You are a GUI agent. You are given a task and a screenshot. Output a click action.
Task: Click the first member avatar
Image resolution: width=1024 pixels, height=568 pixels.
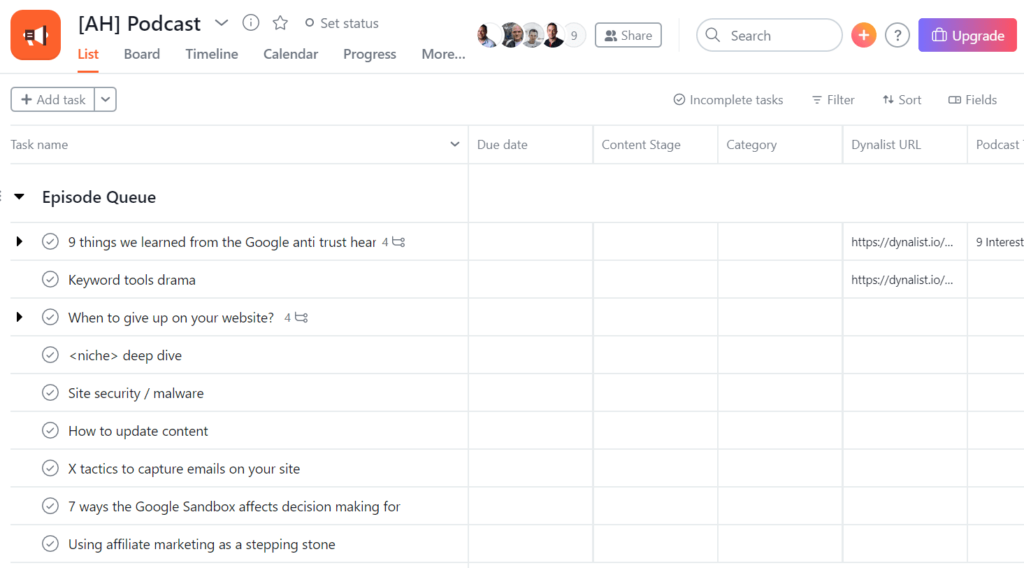point(487,35)
